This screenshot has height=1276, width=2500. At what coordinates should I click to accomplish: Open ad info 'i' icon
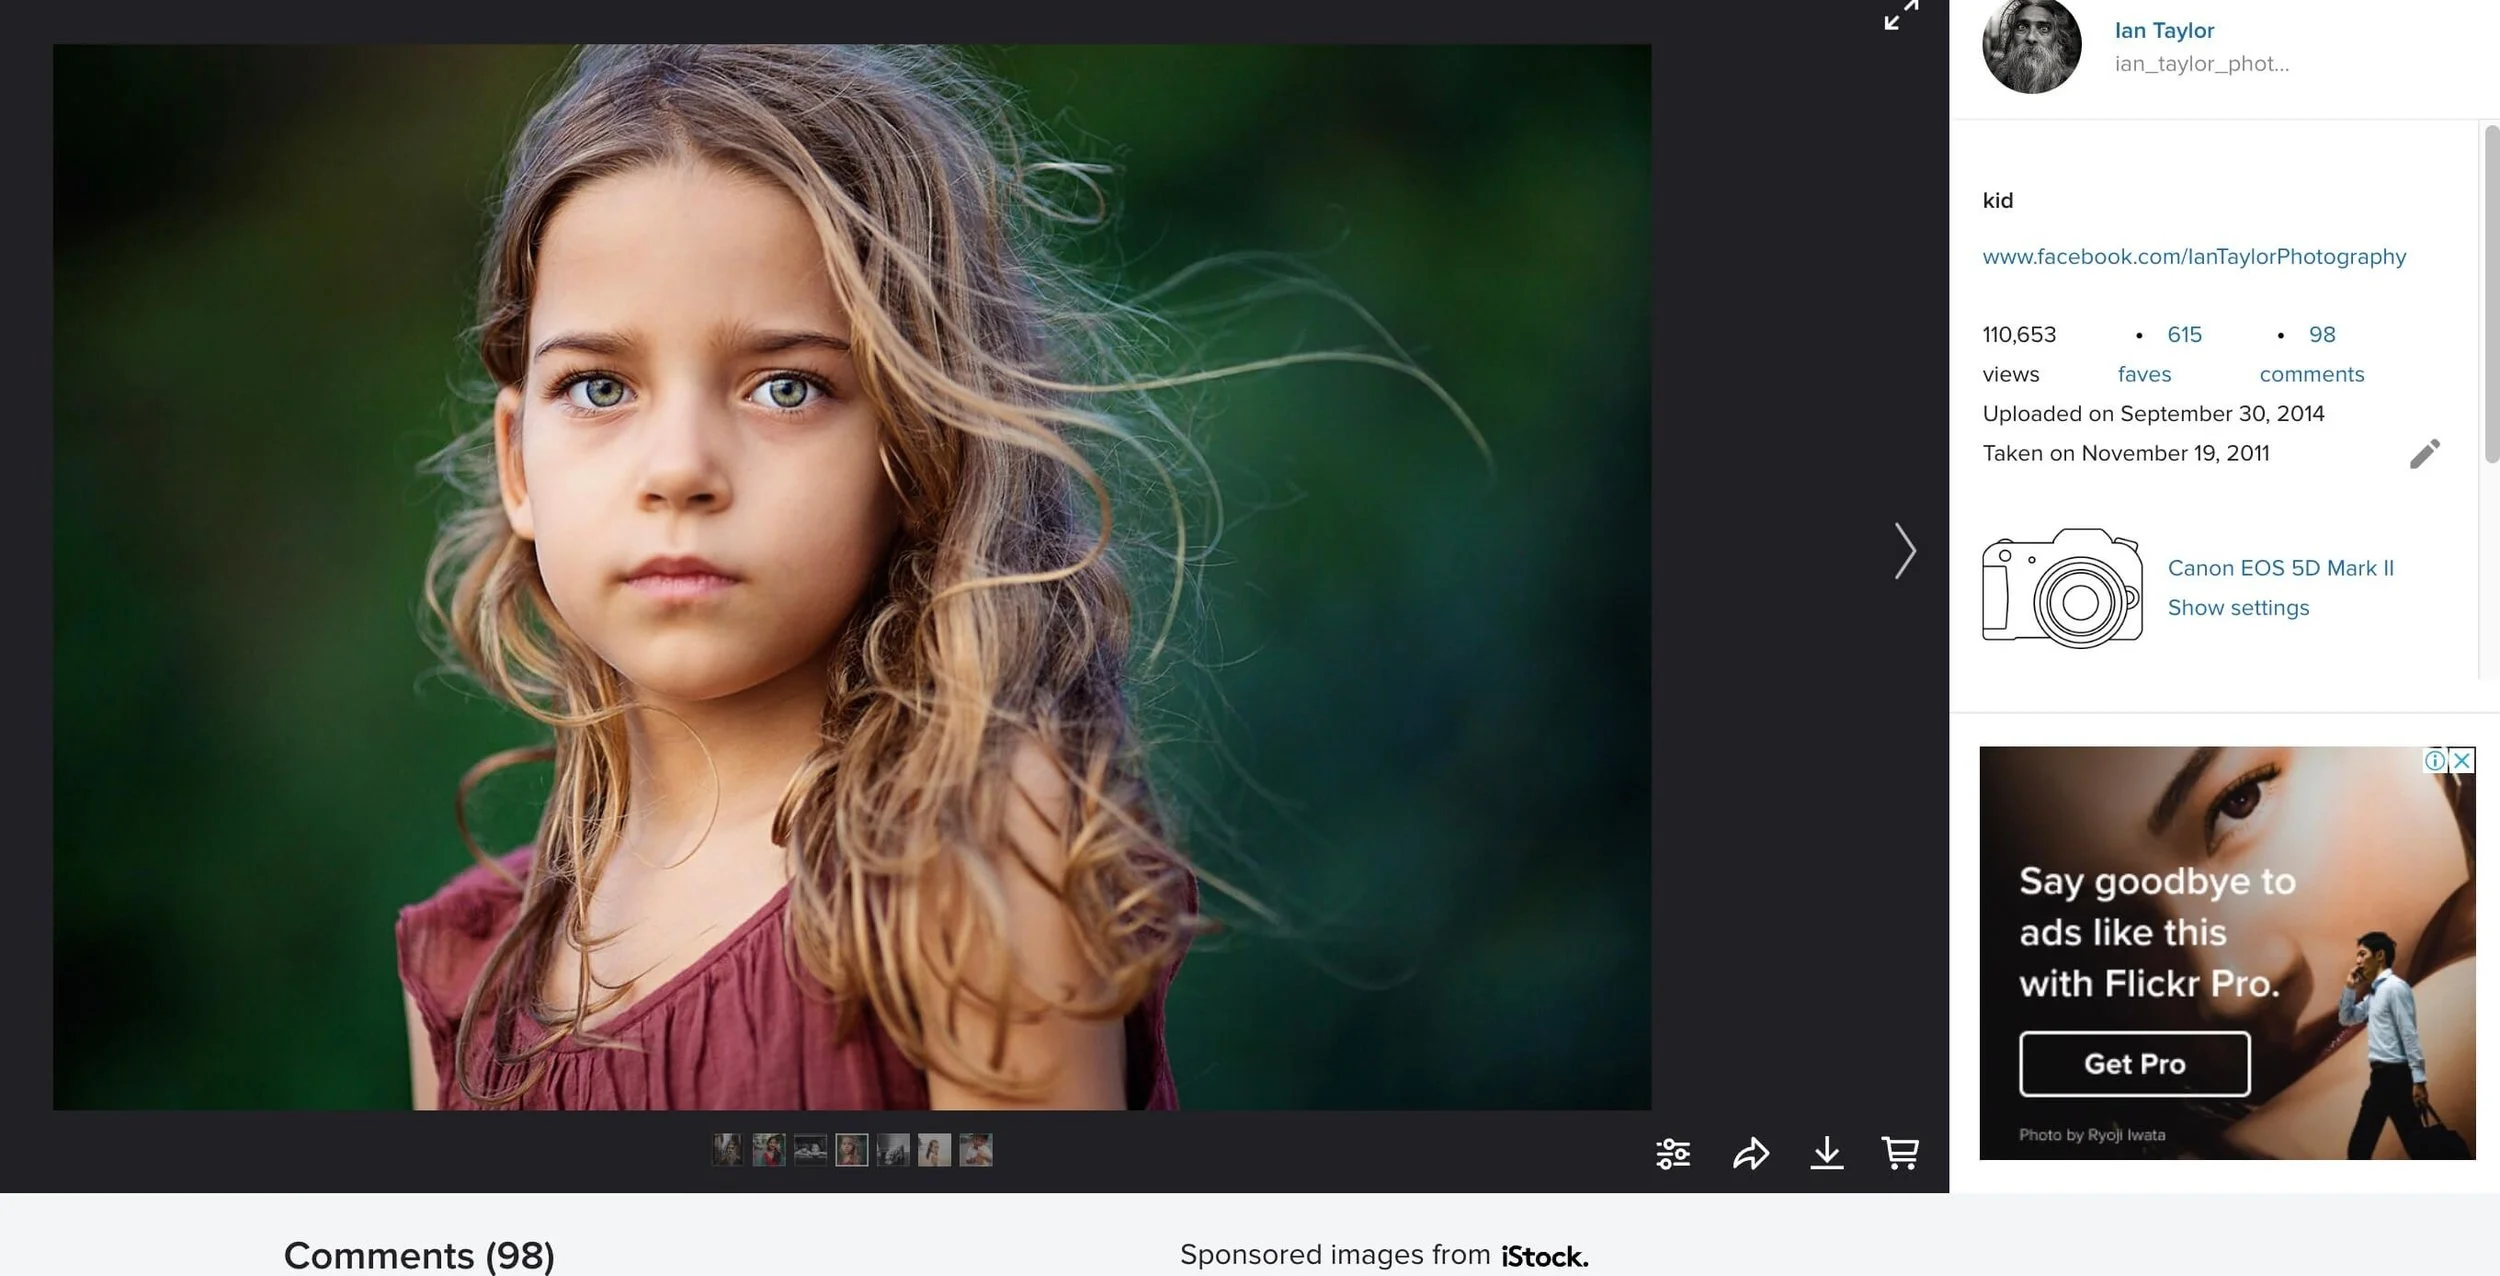[x=2435, y=760]
